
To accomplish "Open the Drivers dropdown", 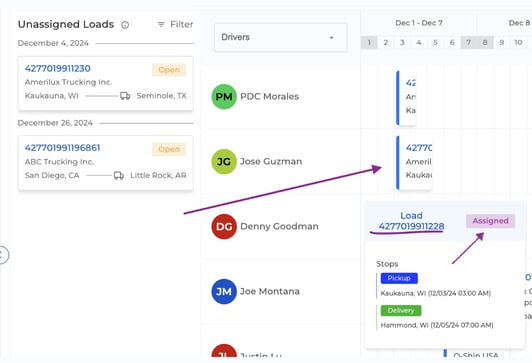I will (281, 37).
